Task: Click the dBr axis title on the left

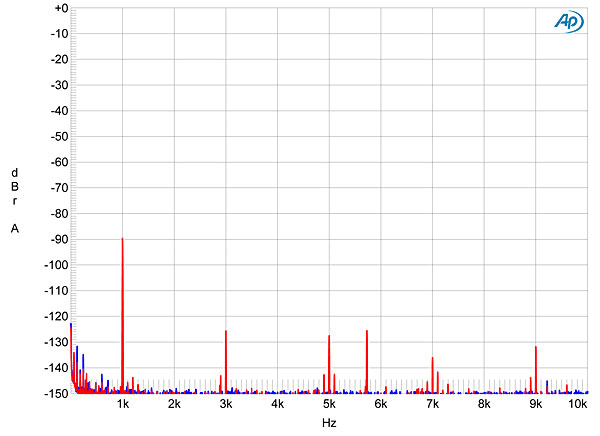Action: pyautogui.click(x=14, y=186)
